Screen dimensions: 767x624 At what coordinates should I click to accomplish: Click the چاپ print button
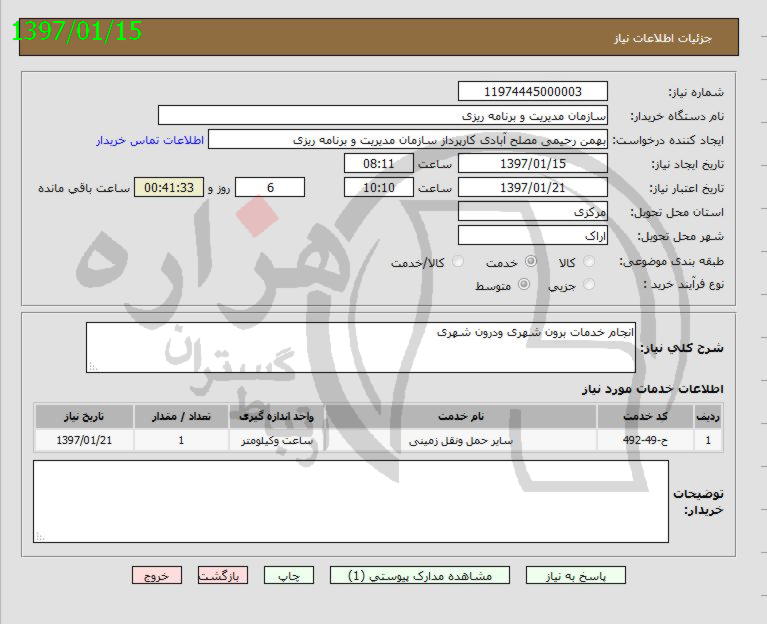(x=289, y=576)
